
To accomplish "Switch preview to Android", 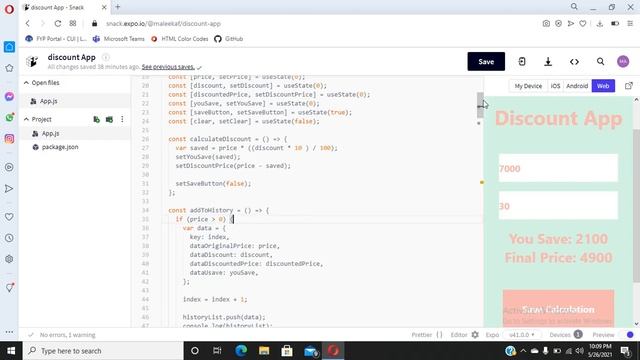I will coord(577,86).
